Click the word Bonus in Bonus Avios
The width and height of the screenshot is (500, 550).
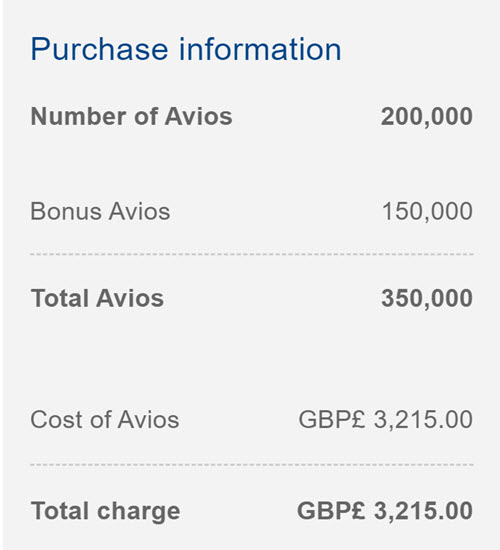(x=66, y=212)
